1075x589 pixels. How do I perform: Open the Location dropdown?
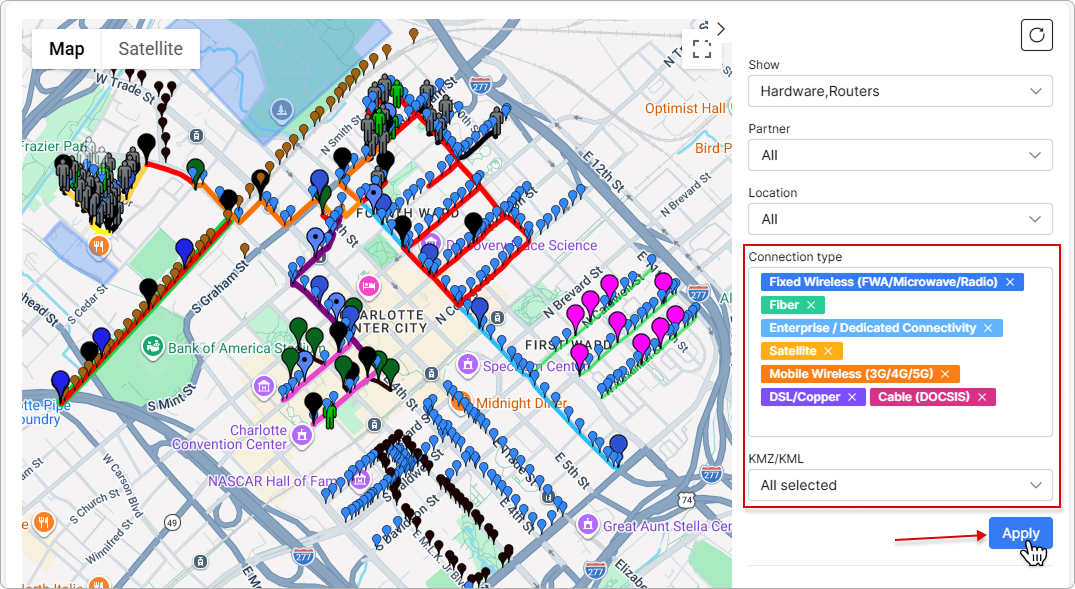(900, 219)
